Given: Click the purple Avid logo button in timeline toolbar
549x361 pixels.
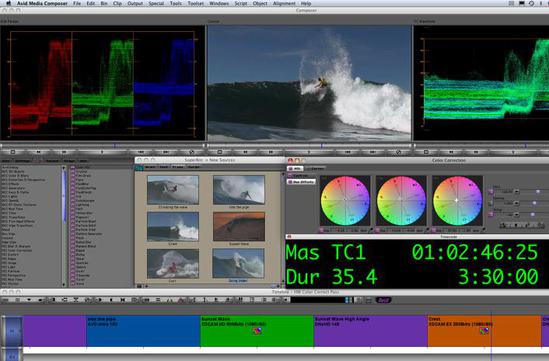Looking at the screenshot, I should pos(383,300).
